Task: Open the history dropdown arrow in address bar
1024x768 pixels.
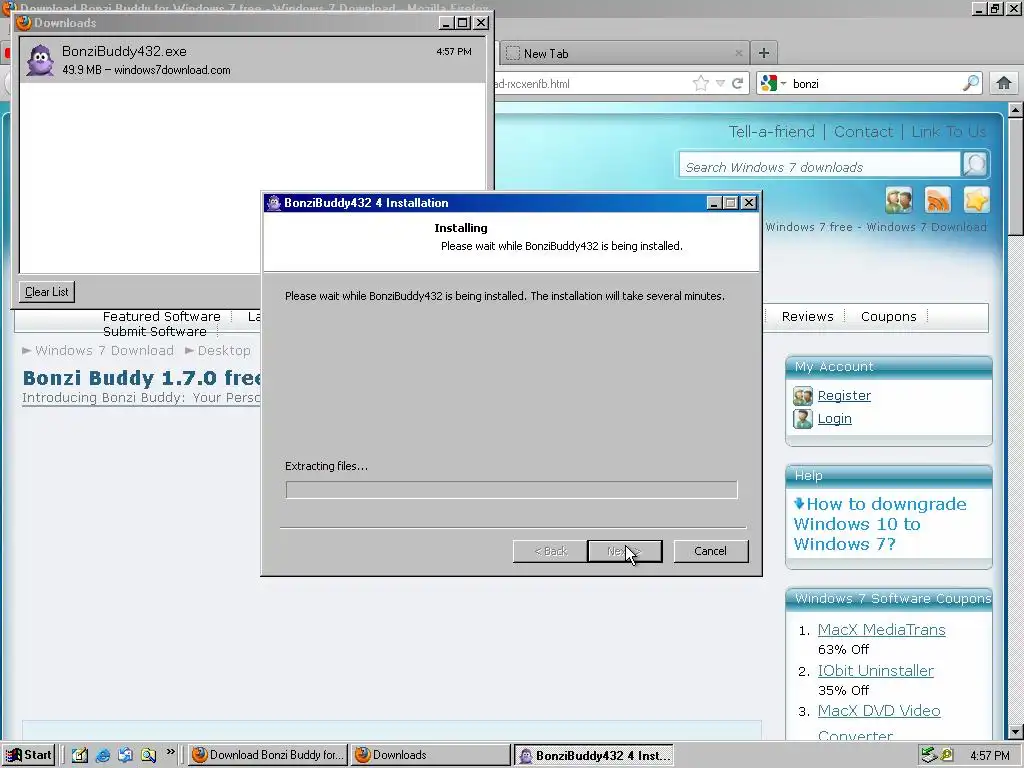Action: 720,83
